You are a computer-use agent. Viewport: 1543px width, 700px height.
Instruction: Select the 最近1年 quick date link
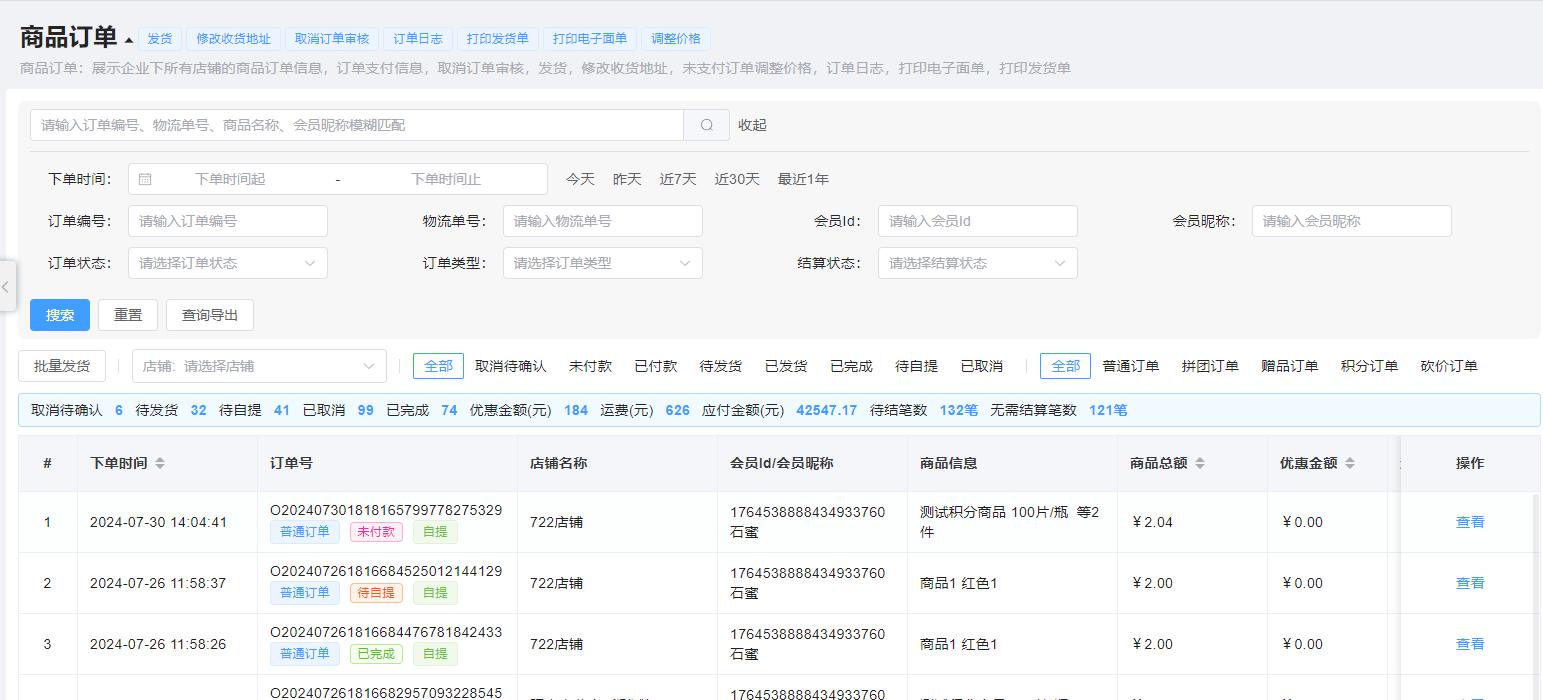coord(803,179)
